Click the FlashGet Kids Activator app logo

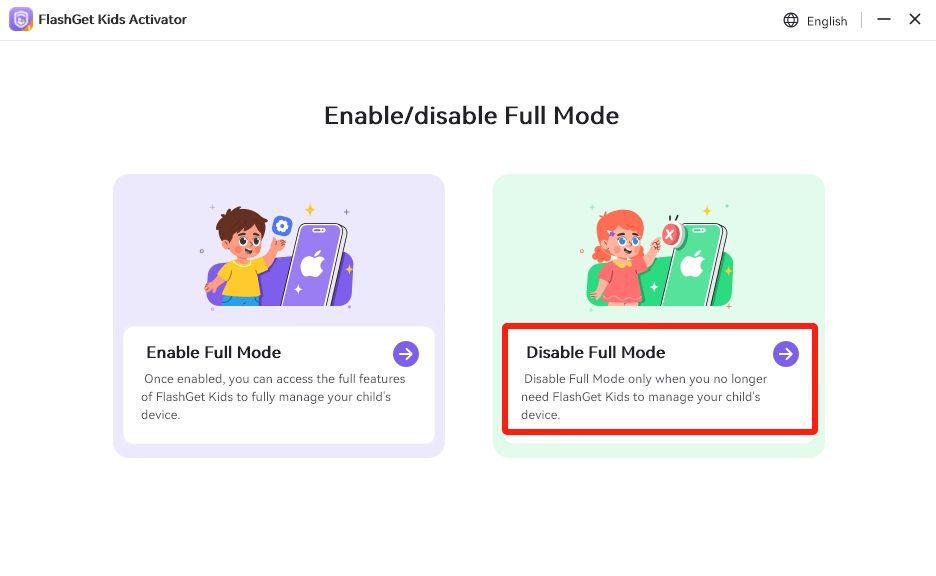point(20,19)
